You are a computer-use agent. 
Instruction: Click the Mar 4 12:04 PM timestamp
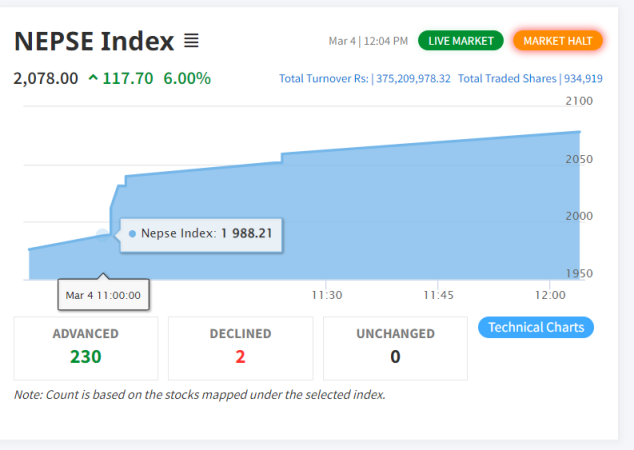pos(368,41)
